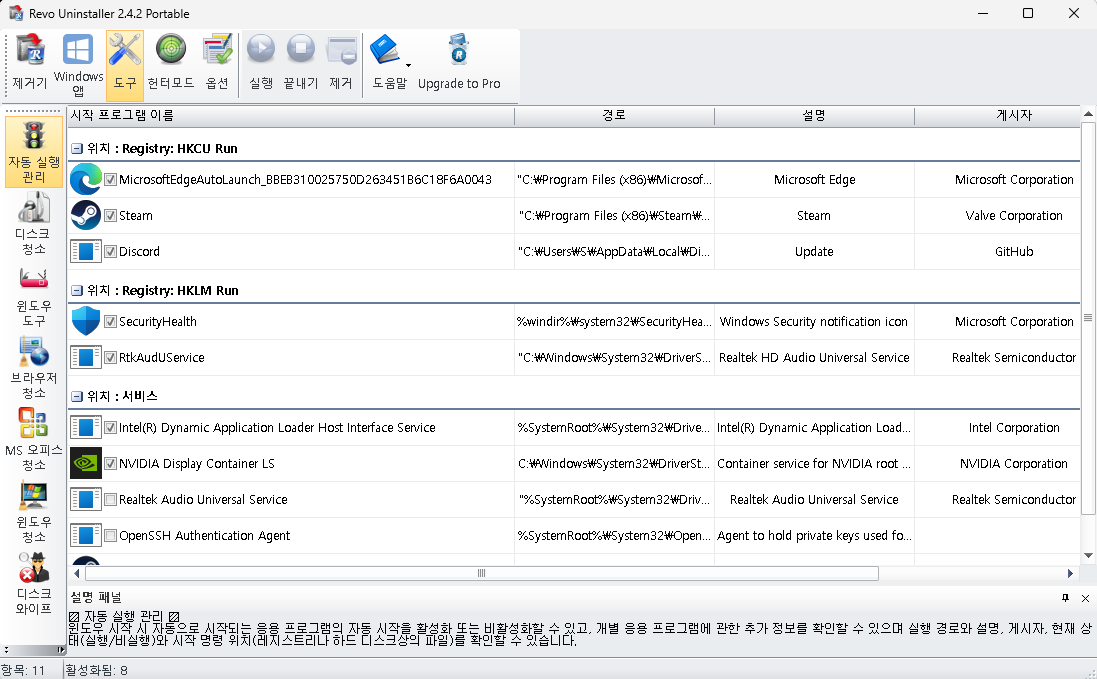Open 윈도우 도구 in the sidebar
This screenshot has height=679, width=1097.
coord(32,293)
